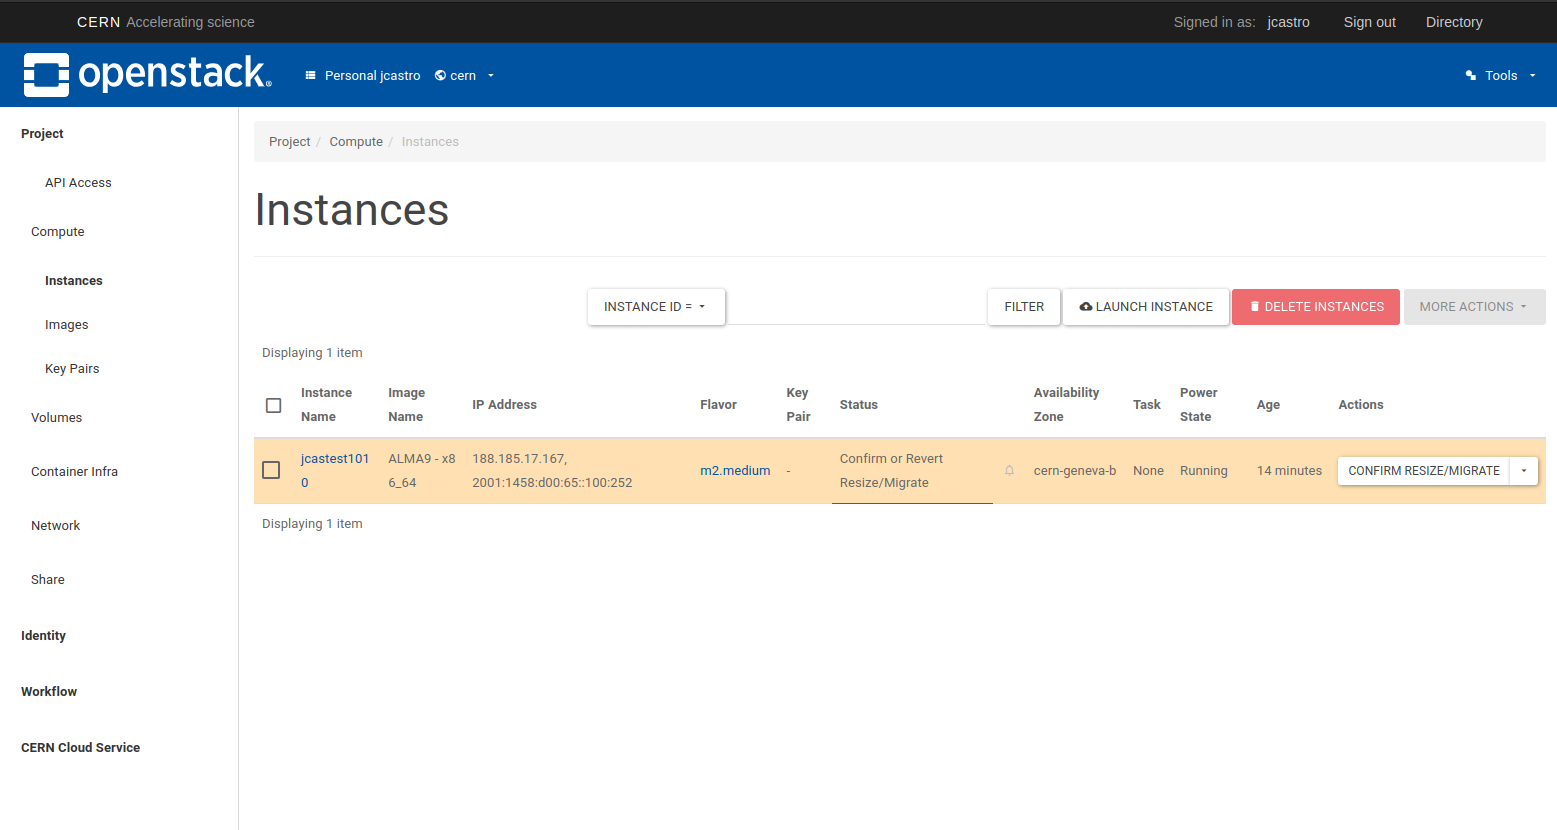Click Project in the breadcrumb
This screenshot has width=1557, height=830.
point(290,142)
